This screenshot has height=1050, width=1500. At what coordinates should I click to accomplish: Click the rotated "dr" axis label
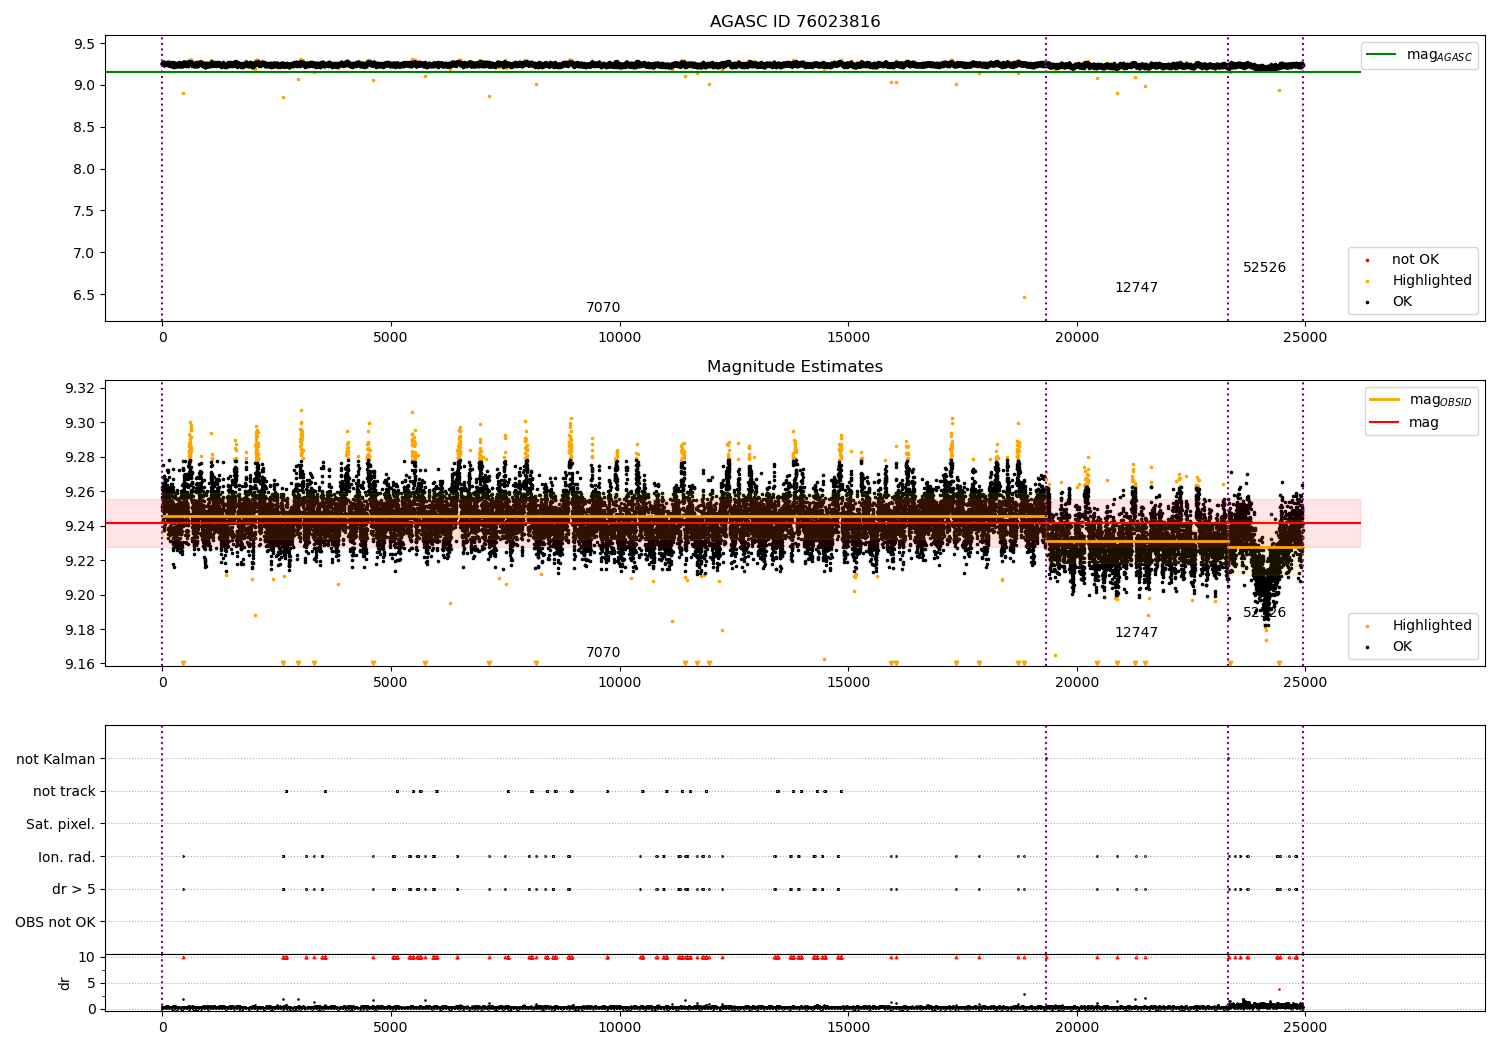point(65,983)
